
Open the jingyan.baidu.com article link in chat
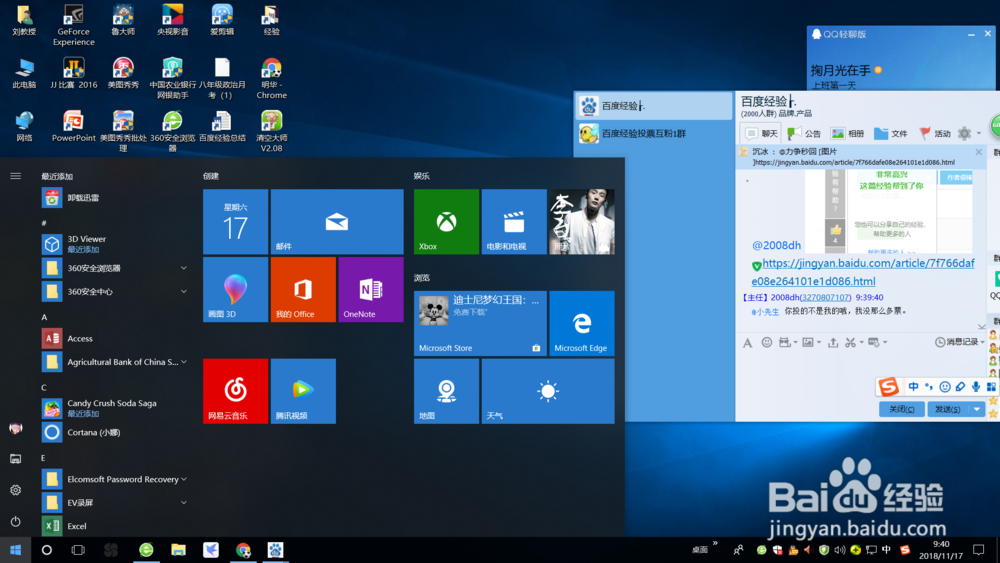863,272
